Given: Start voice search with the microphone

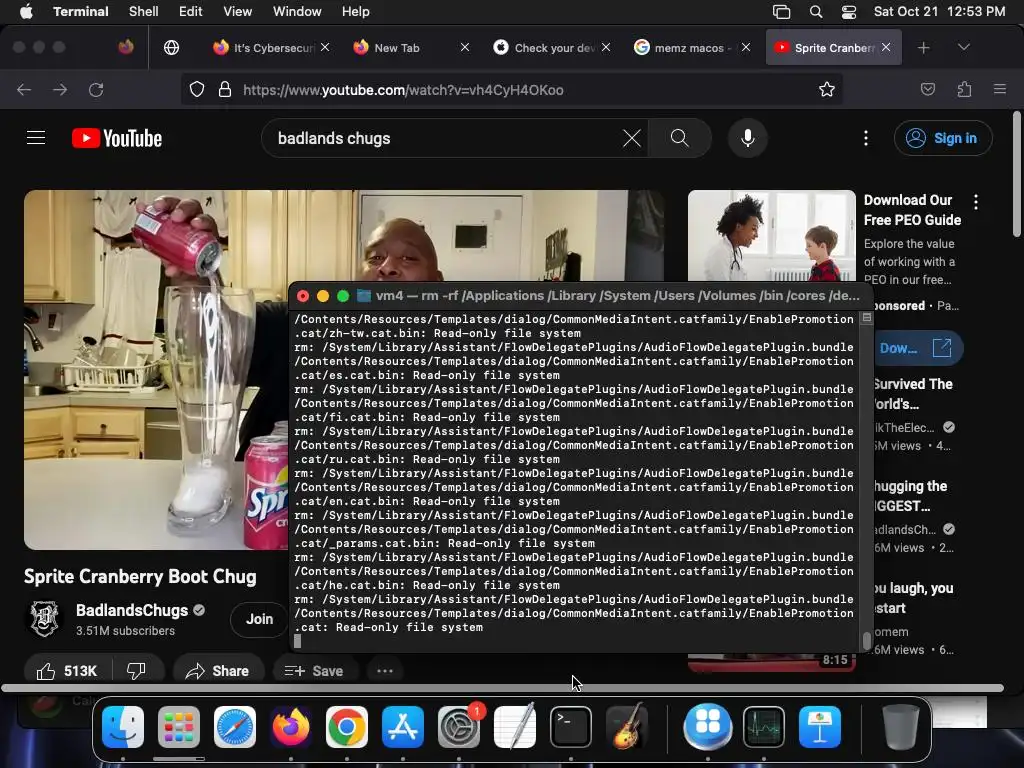Looking at the screenshot, I should 748,138.
